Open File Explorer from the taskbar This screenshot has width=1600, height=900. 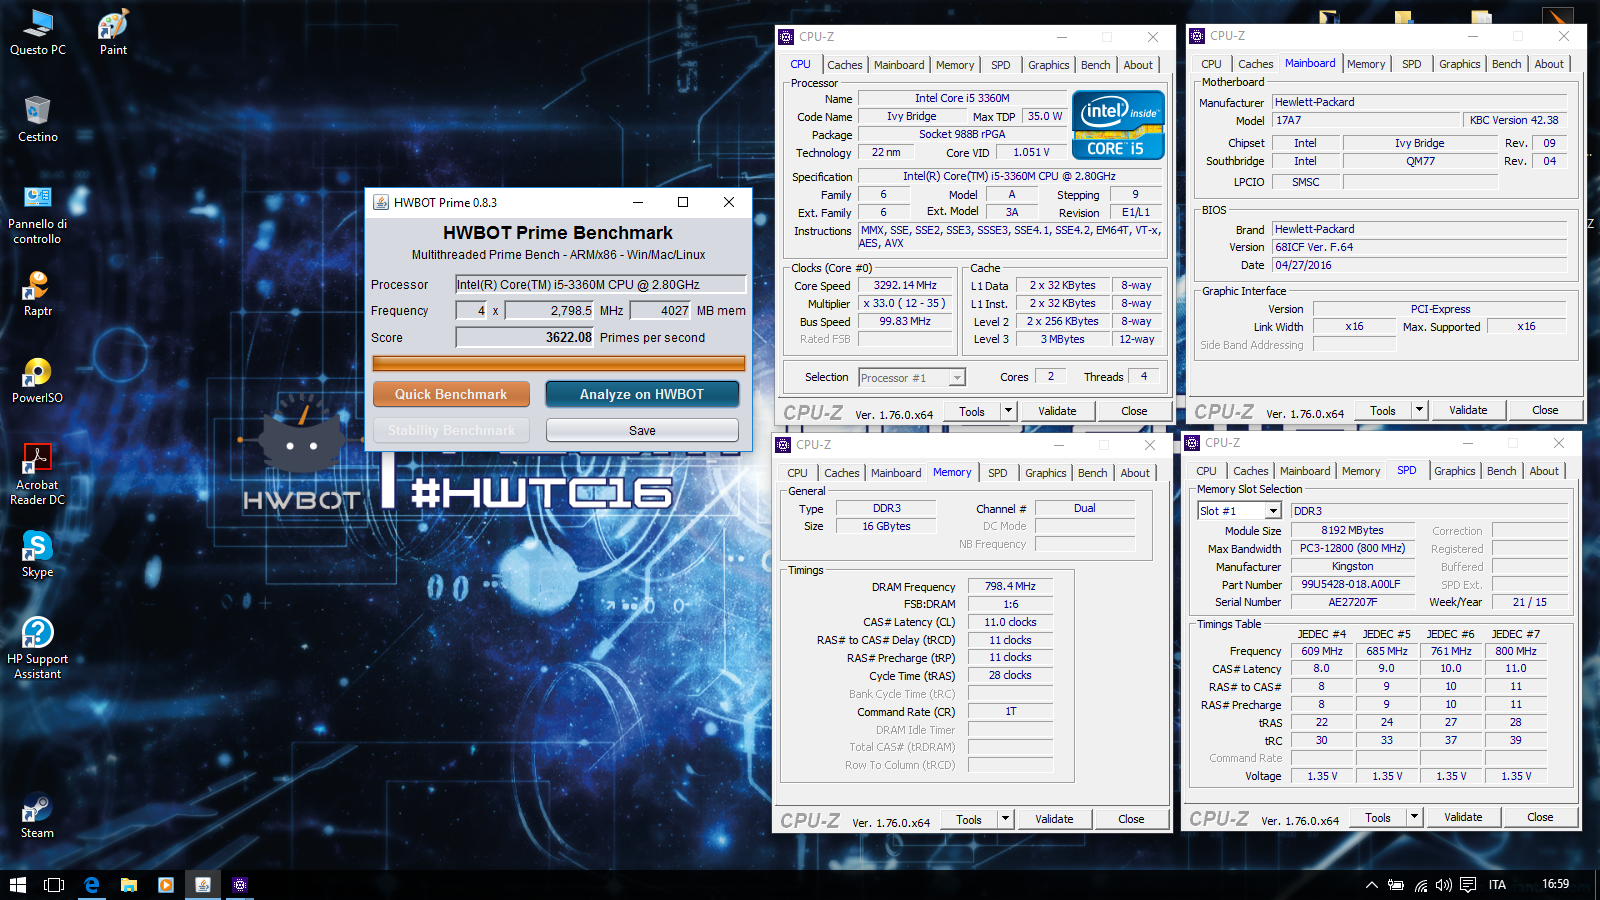click(x=129, y=885)
